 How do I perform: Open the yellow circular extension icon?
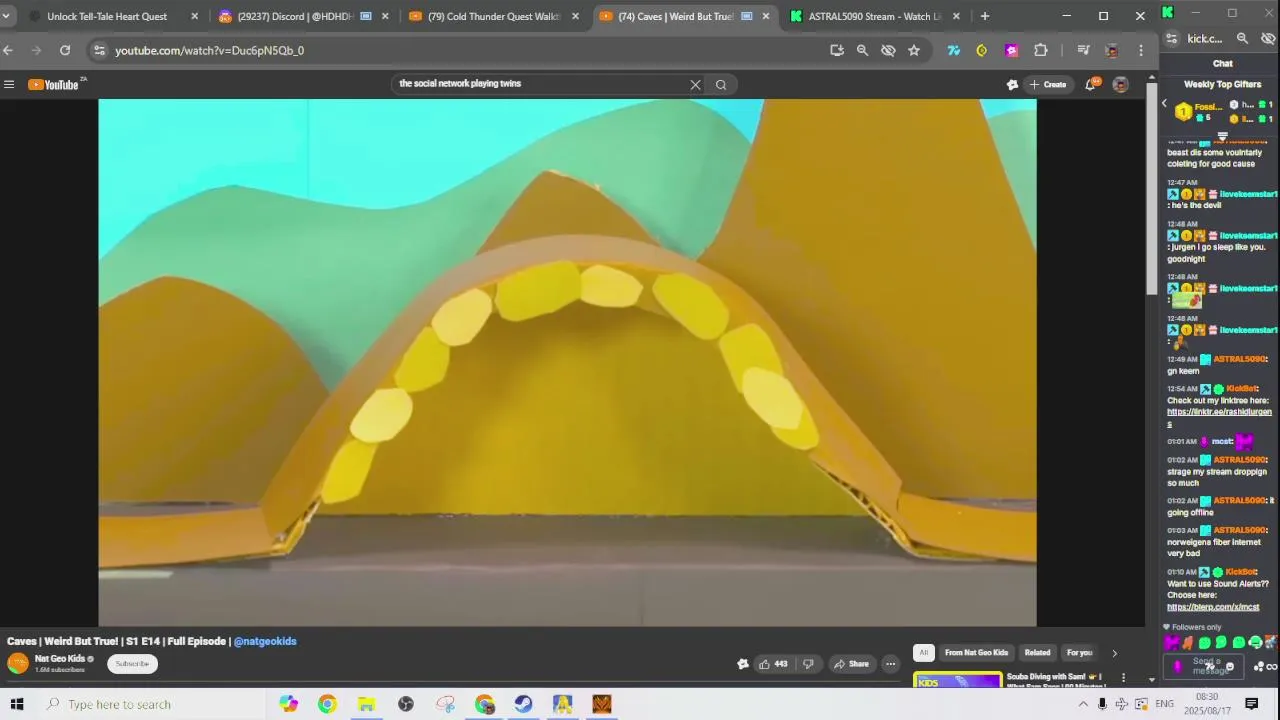coord(982,50)
